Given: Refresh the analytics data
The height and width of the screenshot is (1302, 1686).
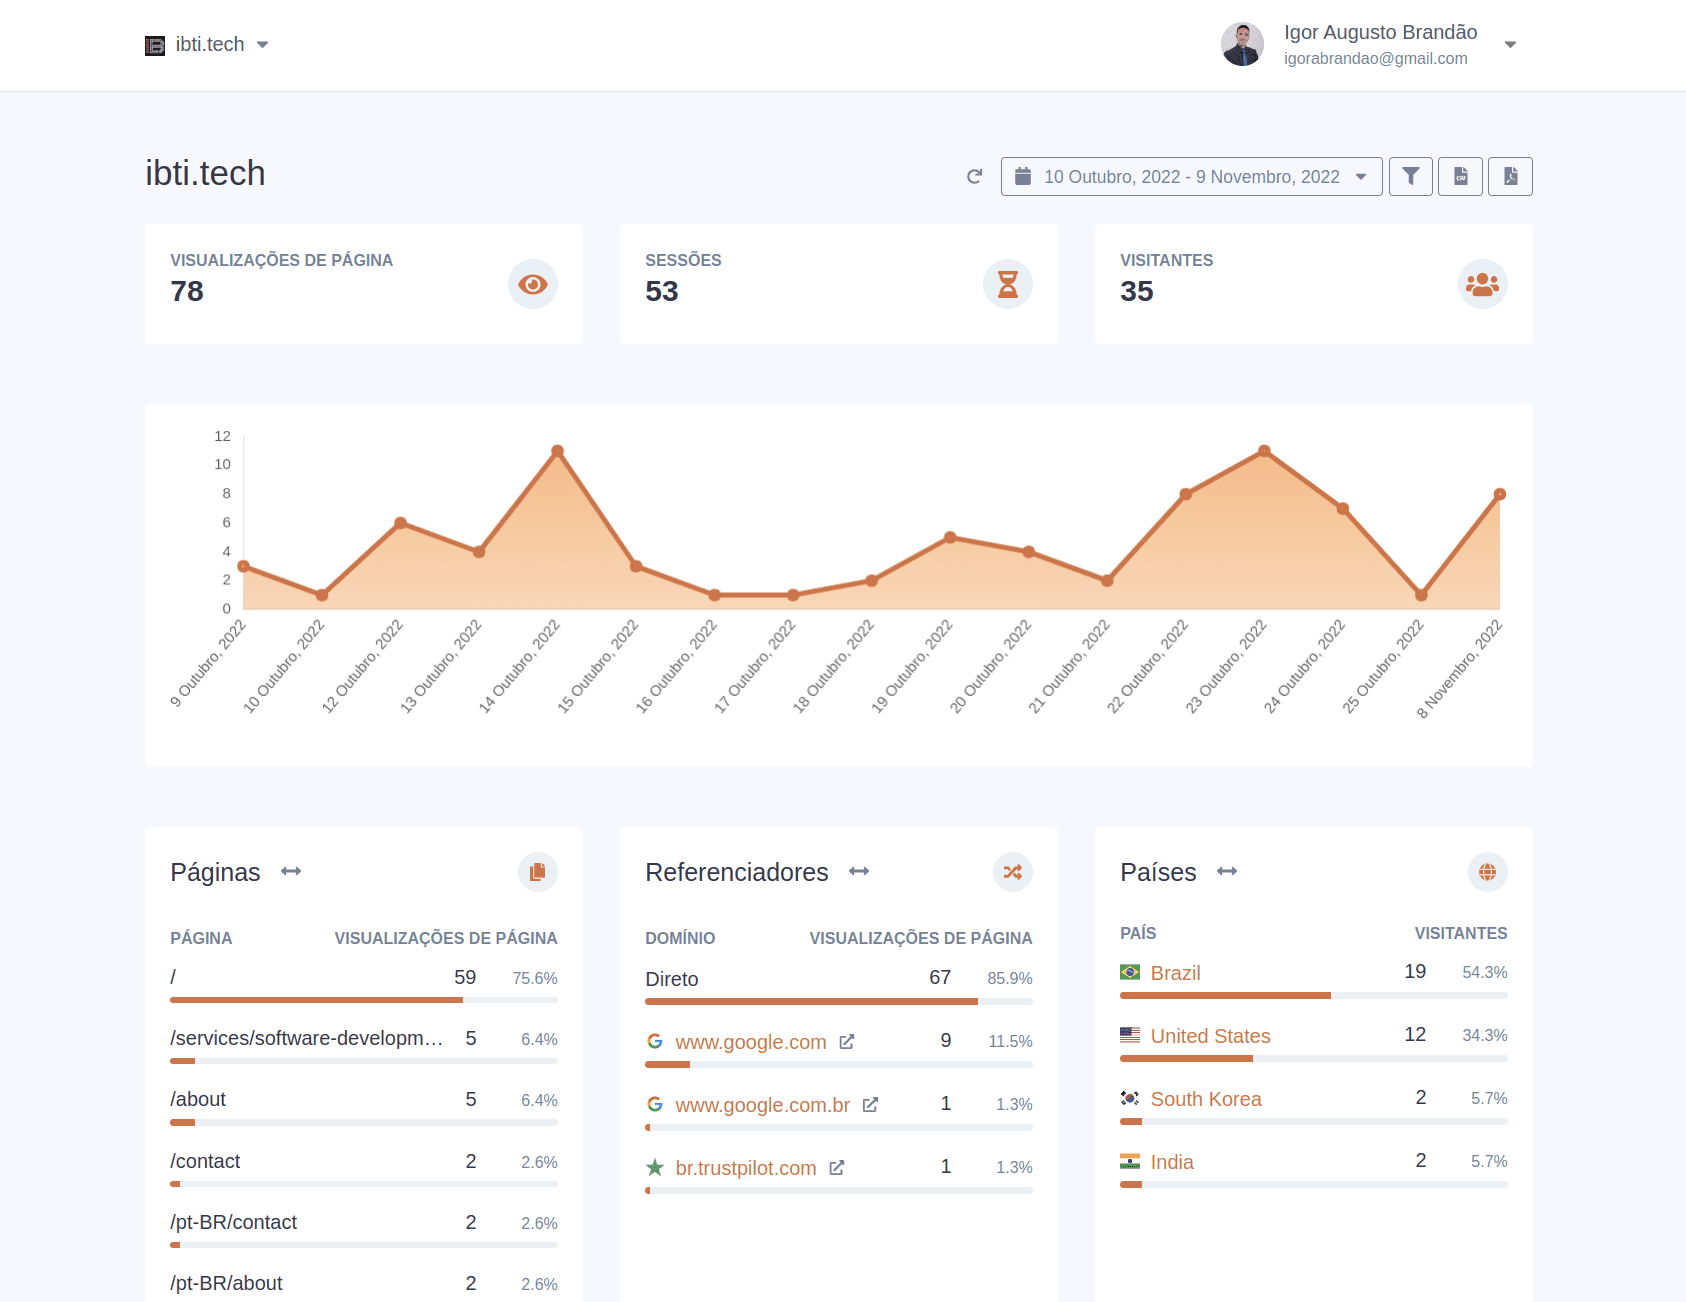Looking at the screenshot, I should [x=974, y=177].
